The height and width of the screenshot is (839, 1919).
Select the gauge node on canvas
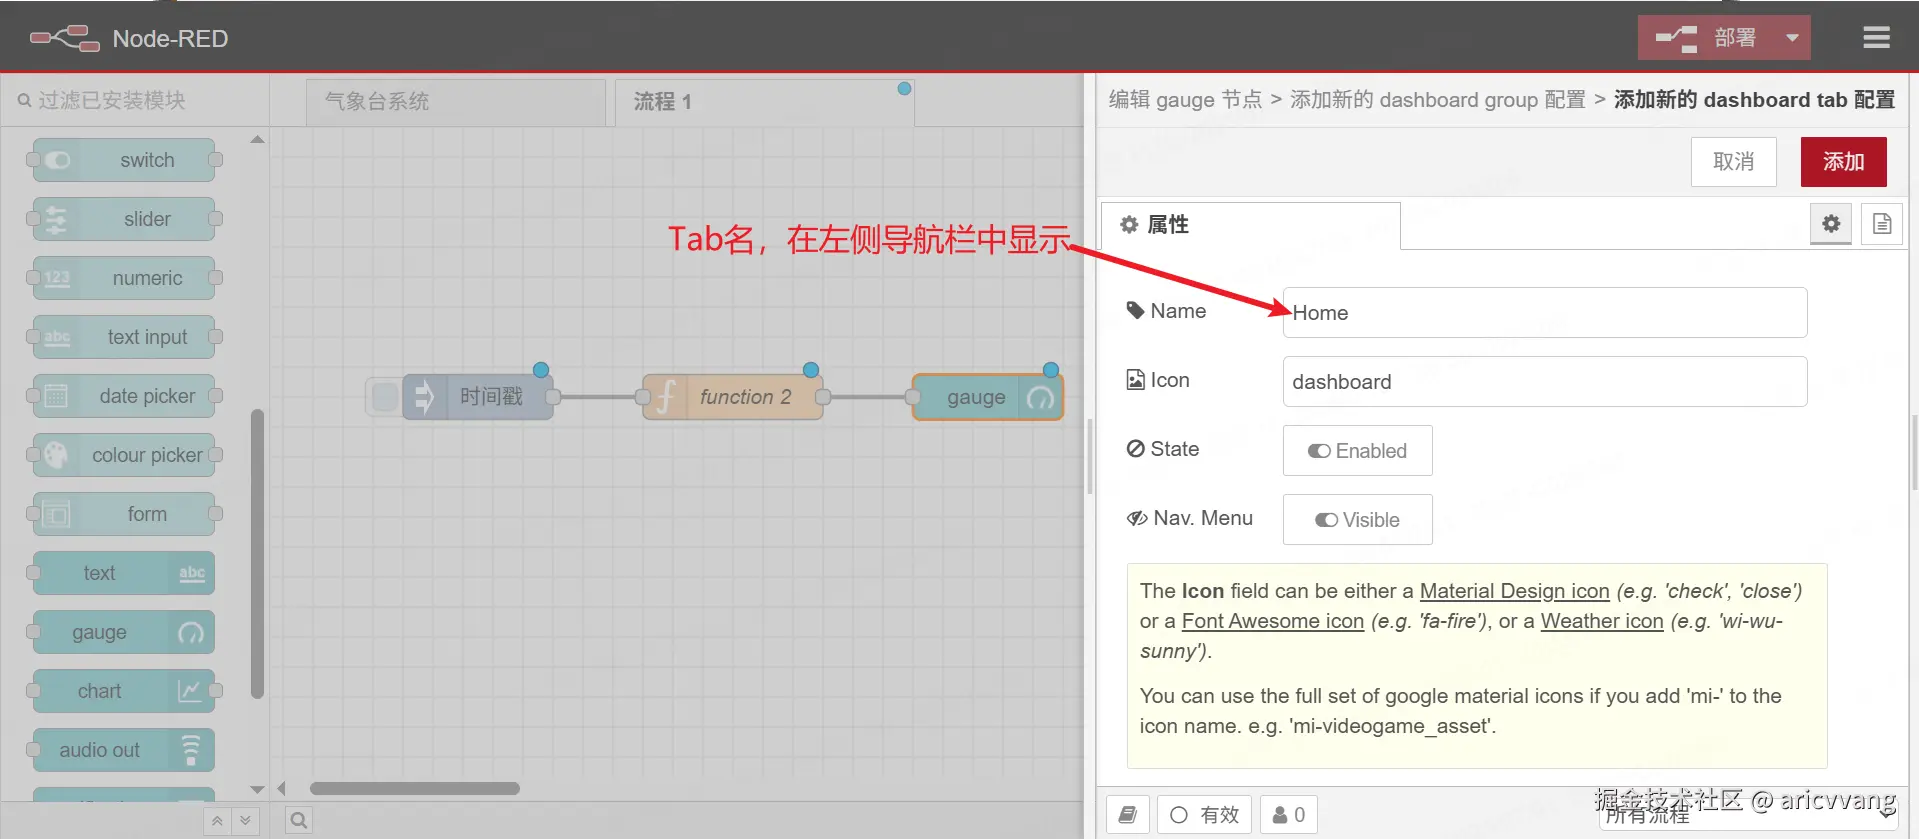click(x=988, y=397)
